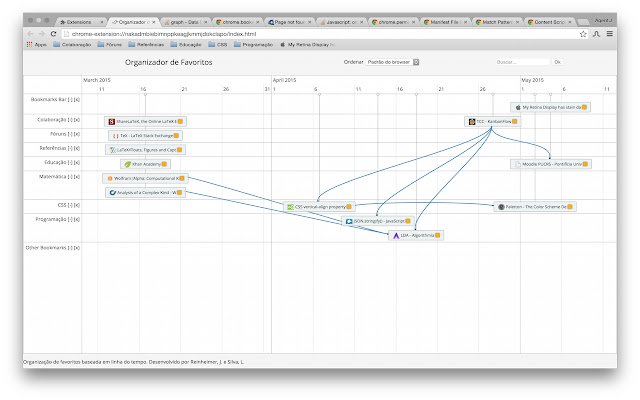Click the JSON.stringify card's favicon
The height and width of the screenshot is (400, 640).
pyautogui.click(x=349, y=221)
